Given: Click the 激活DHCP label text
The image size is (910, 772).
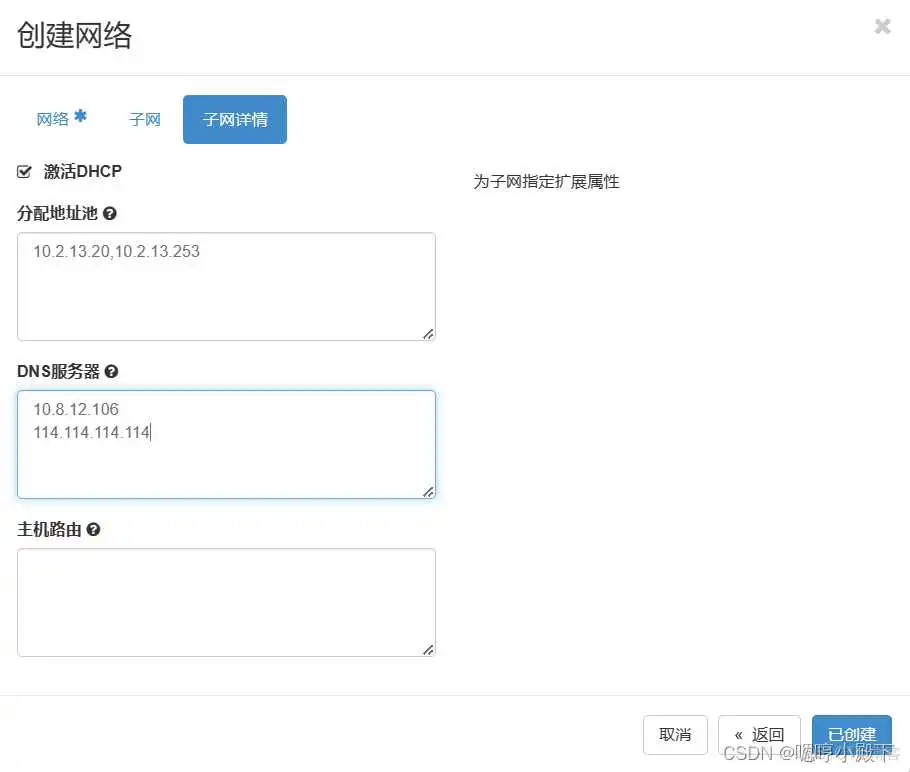Looking at the screenshot, I should click(84, 171).
